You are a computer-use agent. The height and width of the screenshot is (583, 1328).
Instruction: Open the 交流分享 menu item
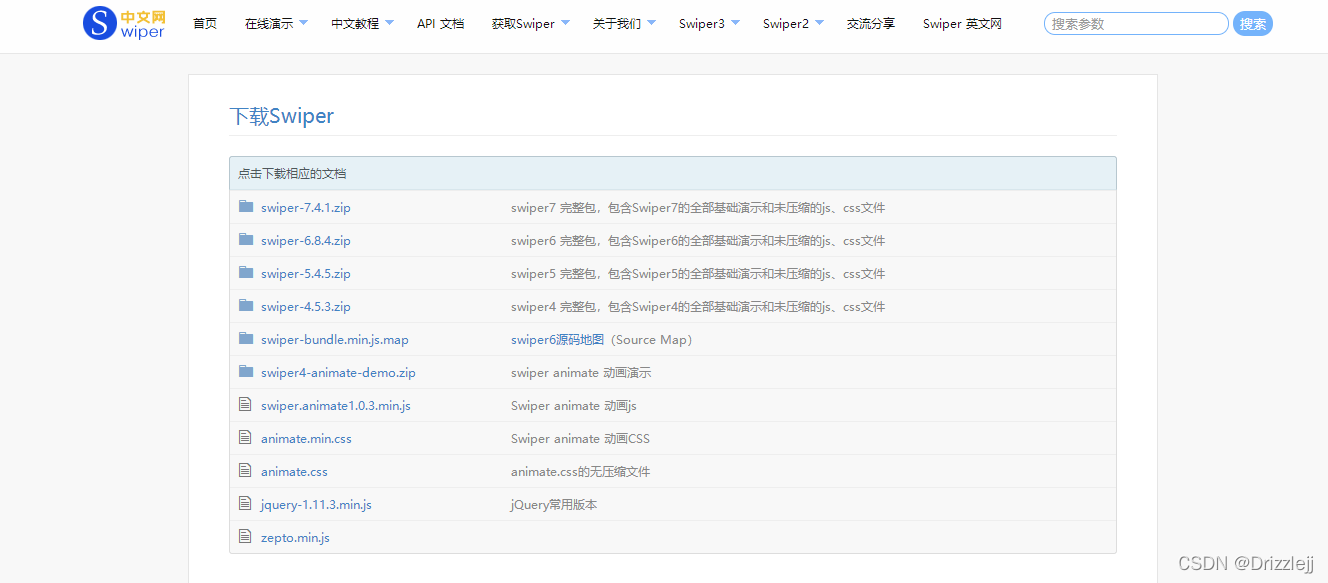point(871,24)
